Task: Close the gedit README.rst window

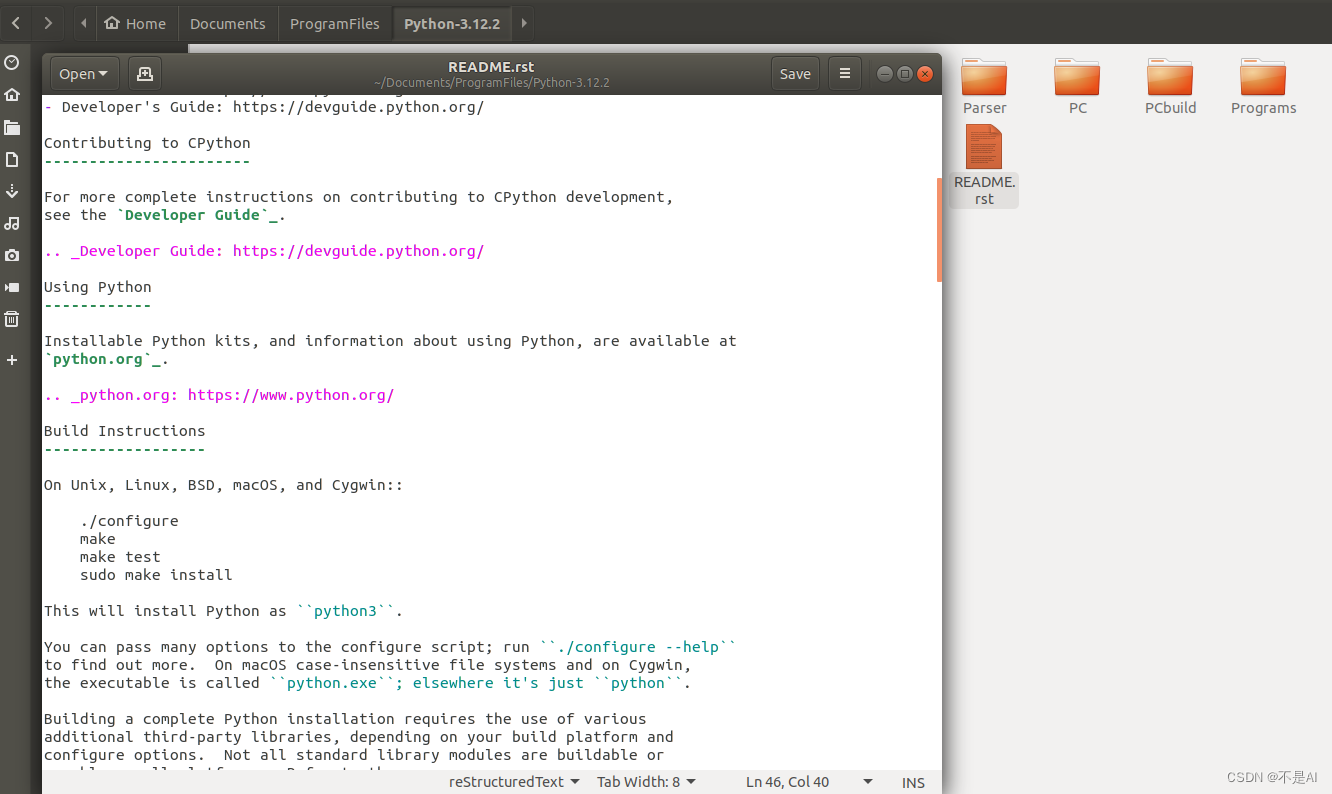Action: pyautogui.click(x=925, y=74)
